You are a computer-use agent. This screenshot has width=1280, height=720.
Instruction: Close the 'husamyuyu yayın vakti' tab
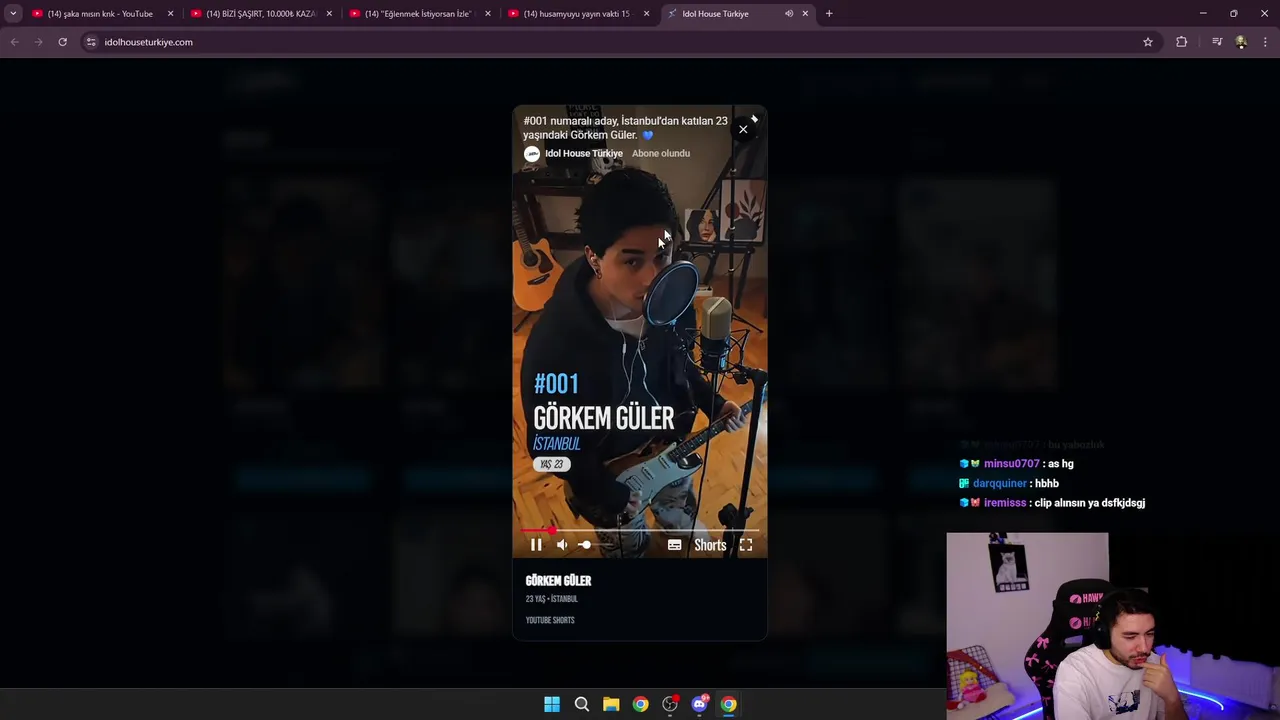click(647, 14)
